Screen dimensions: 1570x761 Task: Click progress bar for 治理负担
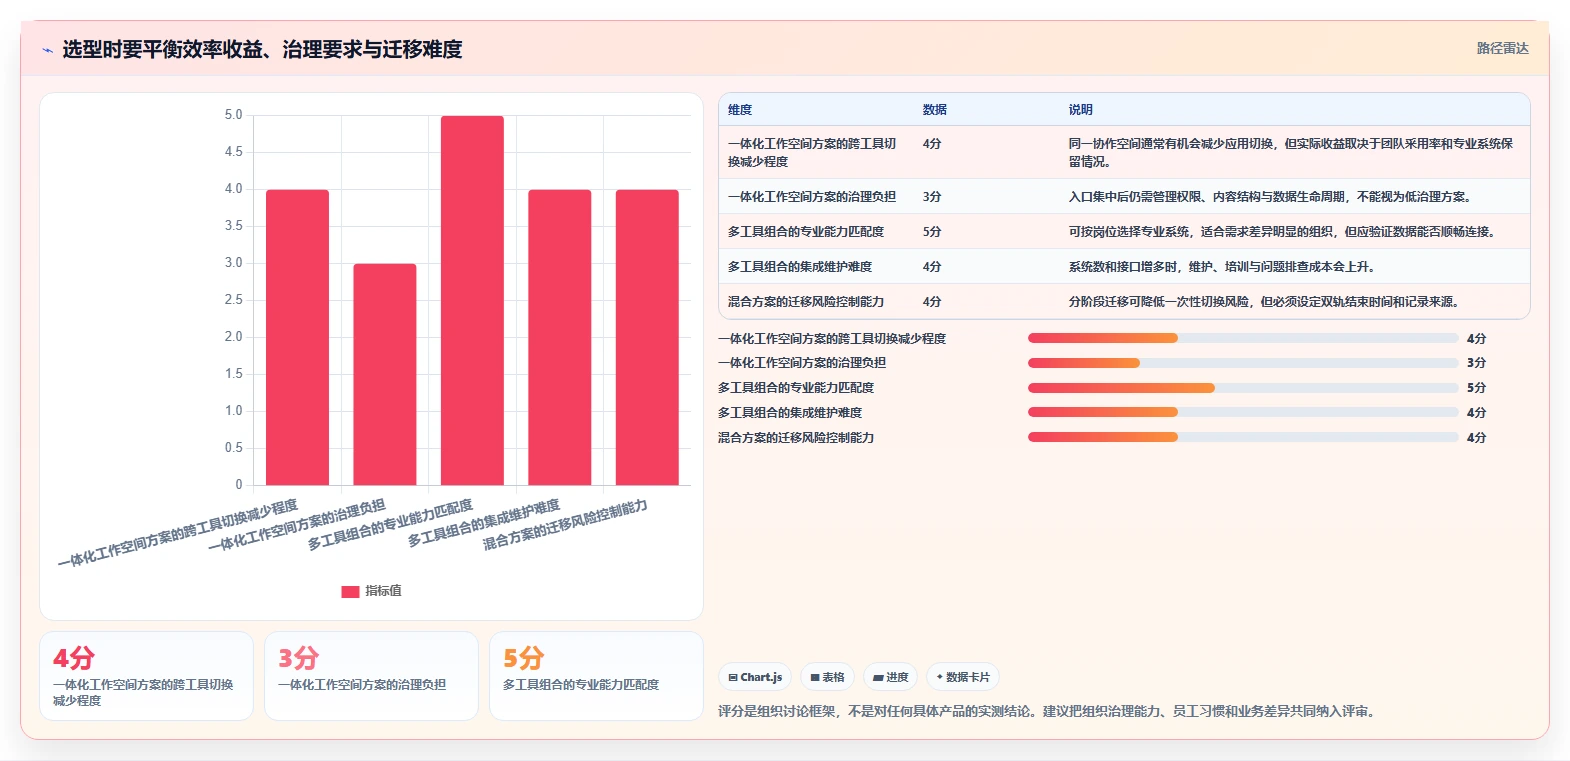click(x=1243, y=363)
